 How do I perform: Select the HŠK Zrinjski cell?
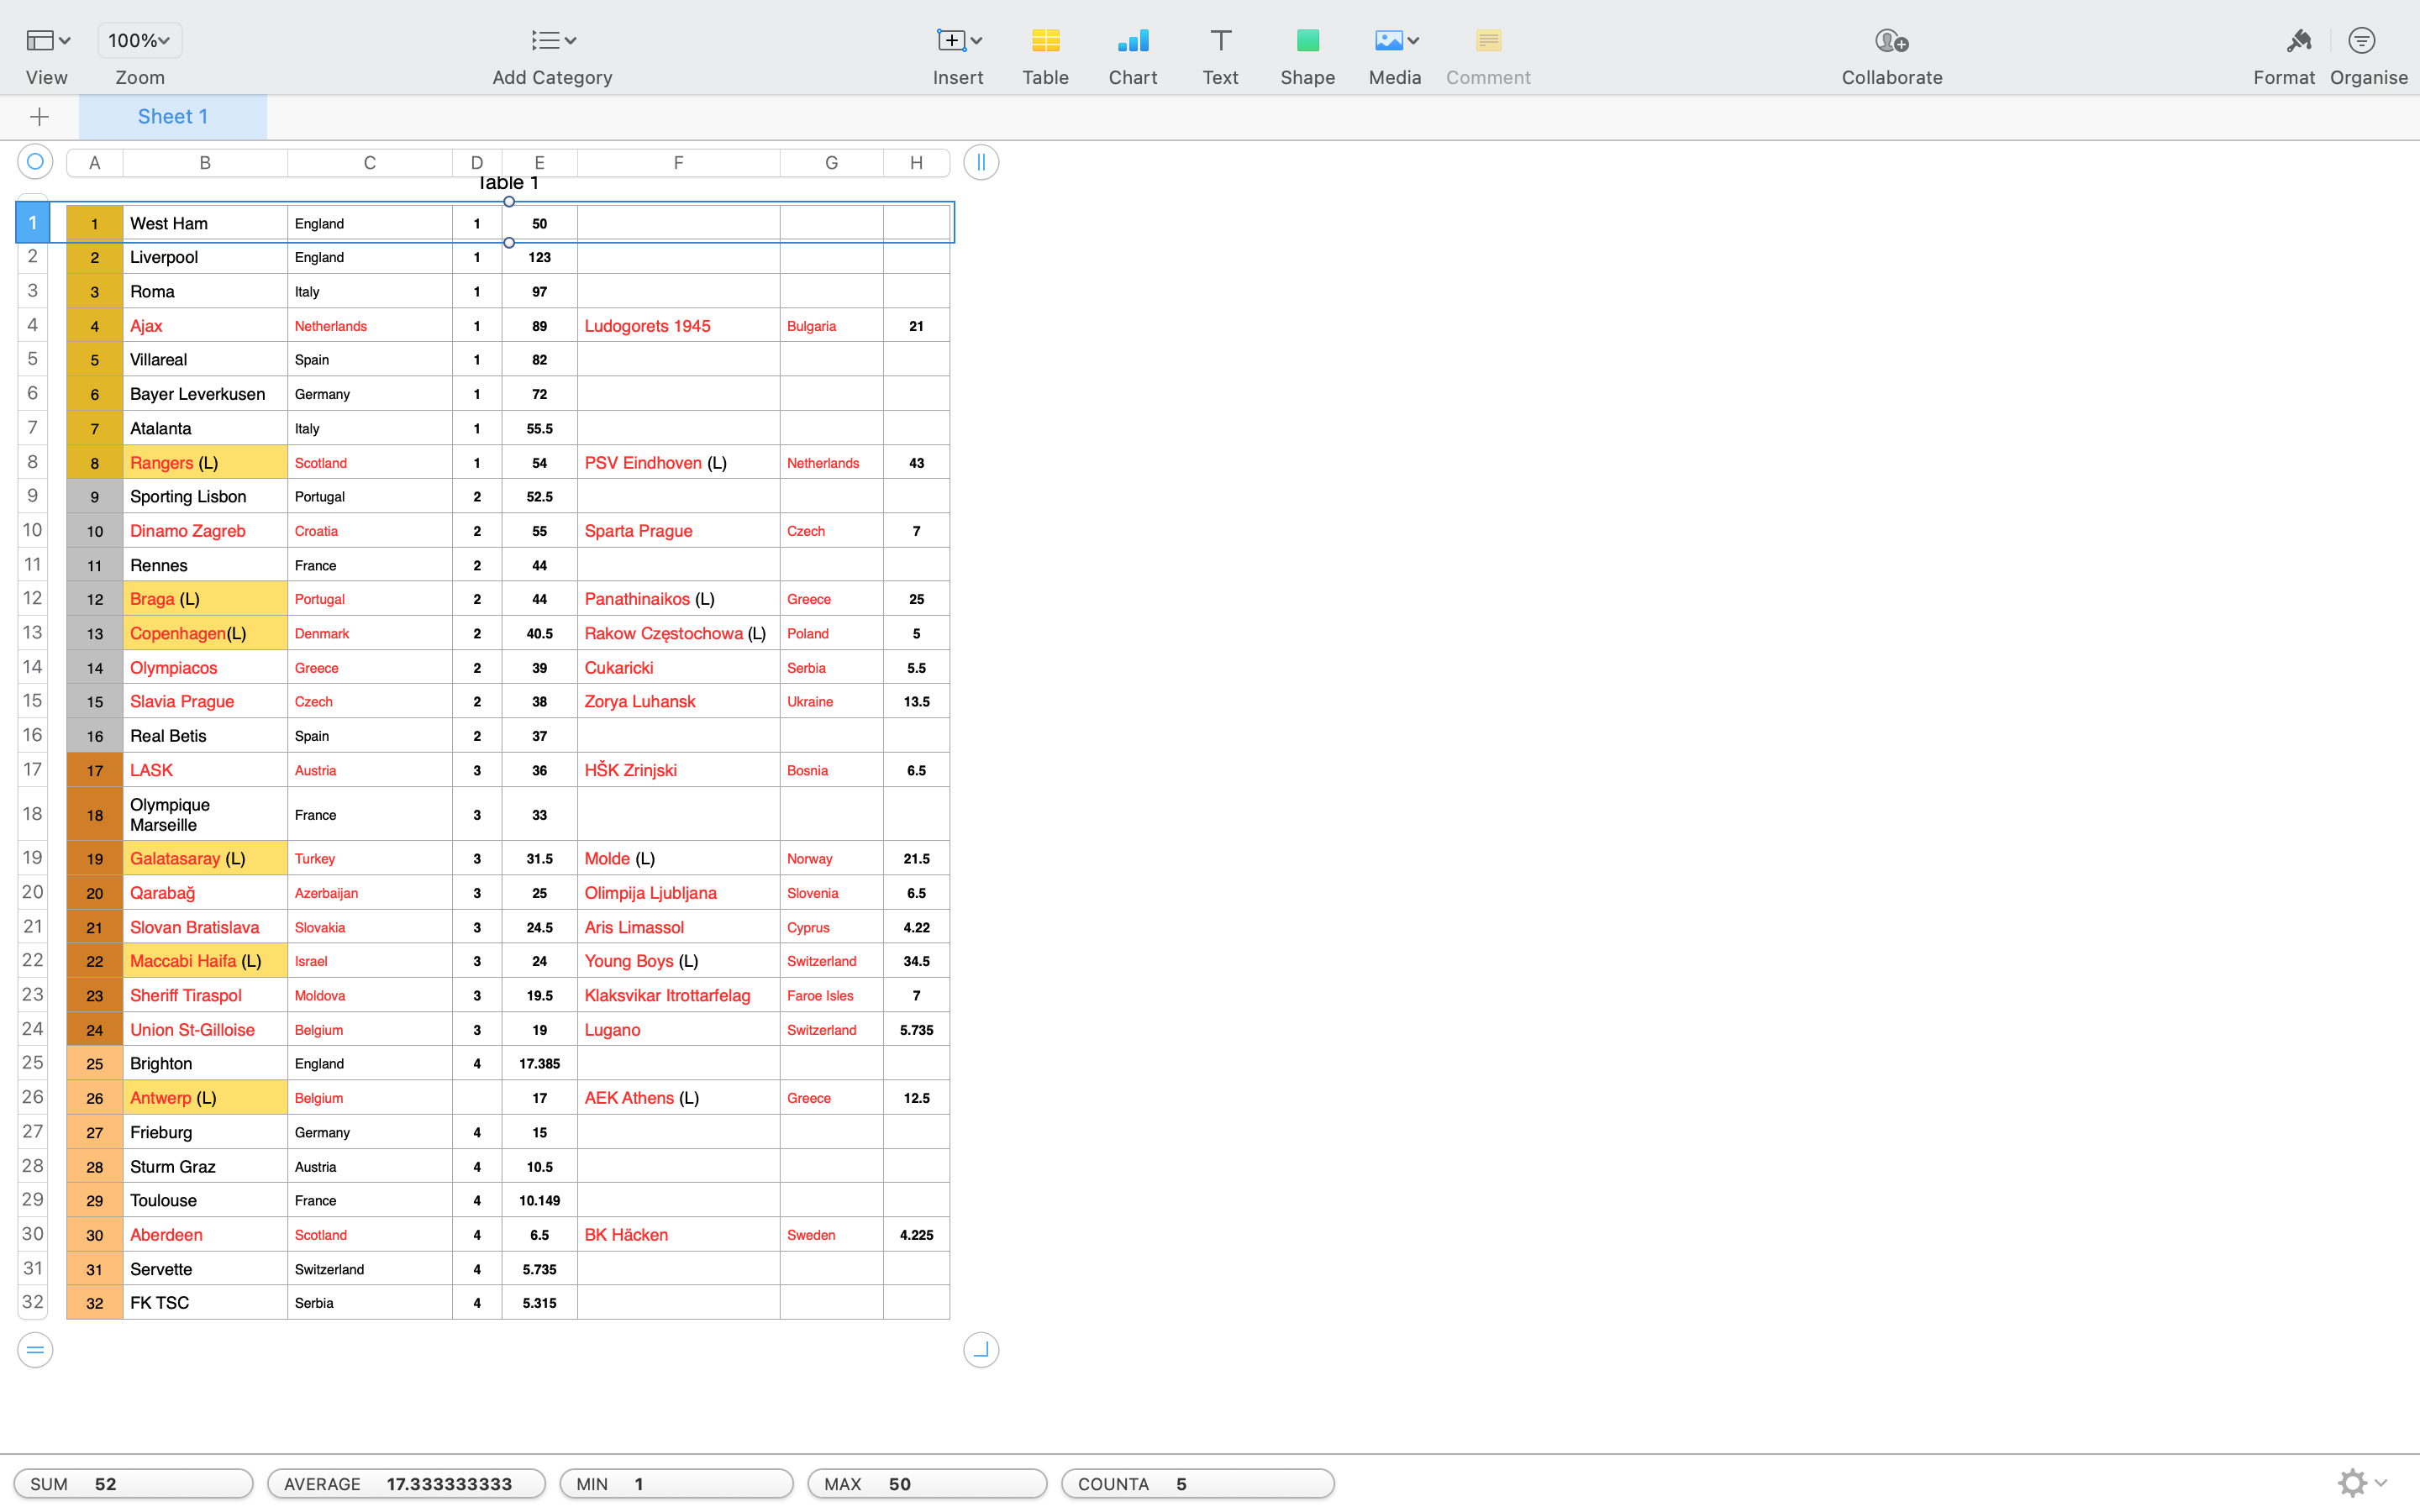678,770
